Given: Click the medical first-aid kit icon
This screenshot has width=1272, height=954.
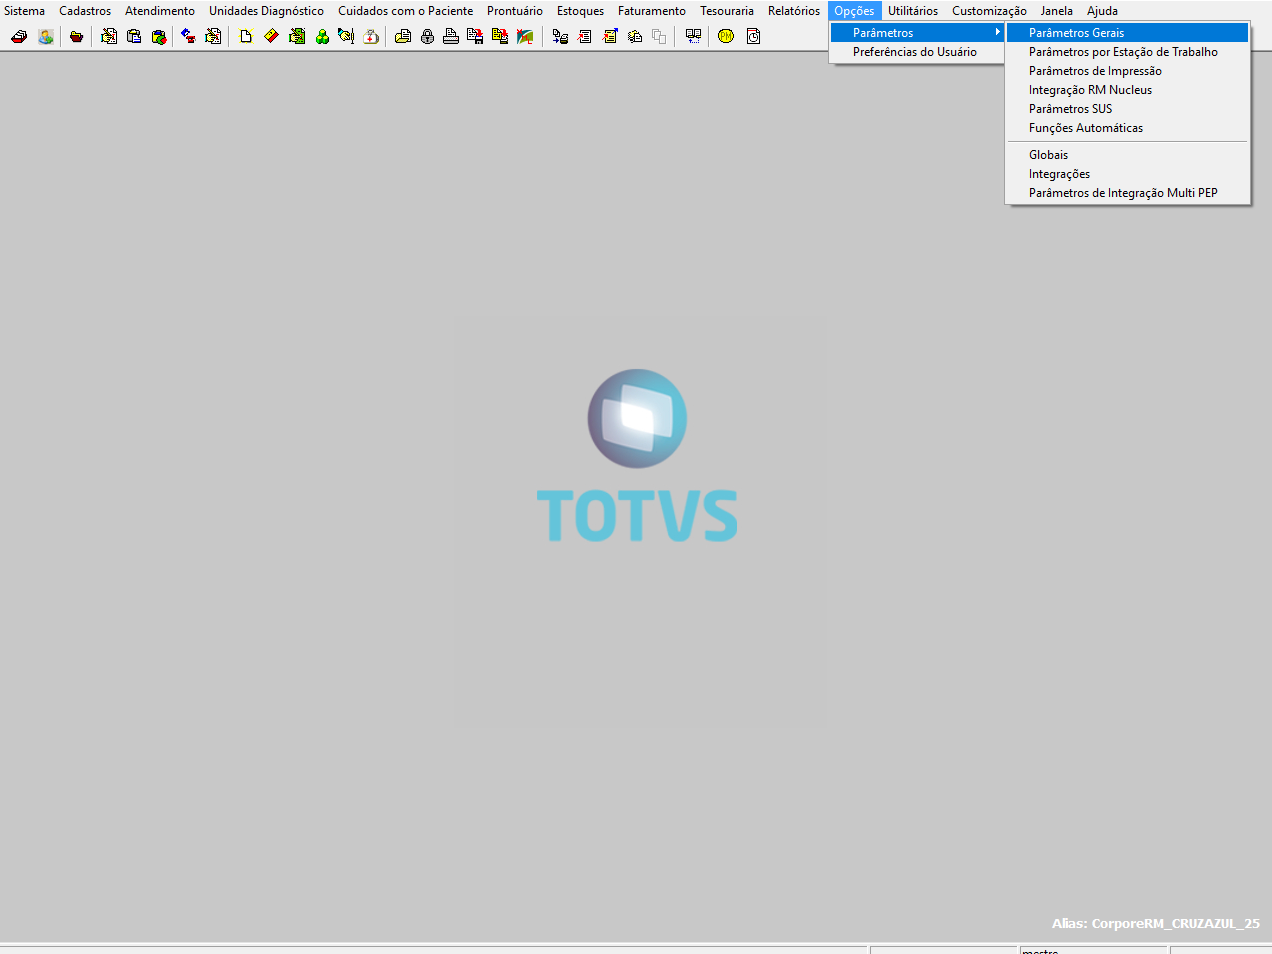Looking at the screenshot, I should 371,36.
